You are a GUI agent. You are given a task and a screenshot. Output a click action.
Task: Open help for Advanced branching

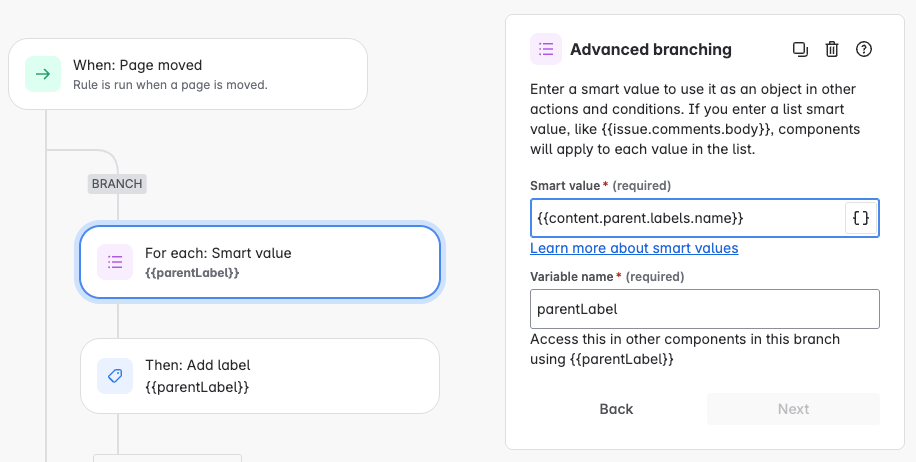coord(865,49)
